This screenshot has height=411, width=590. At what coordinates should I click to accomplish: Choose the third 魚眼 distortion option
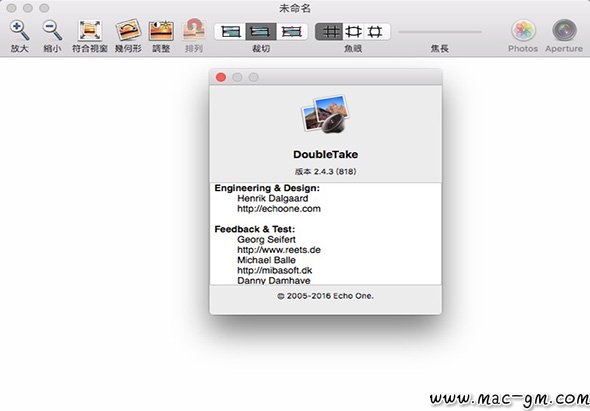pyautogui.click(x=376, y=32)
